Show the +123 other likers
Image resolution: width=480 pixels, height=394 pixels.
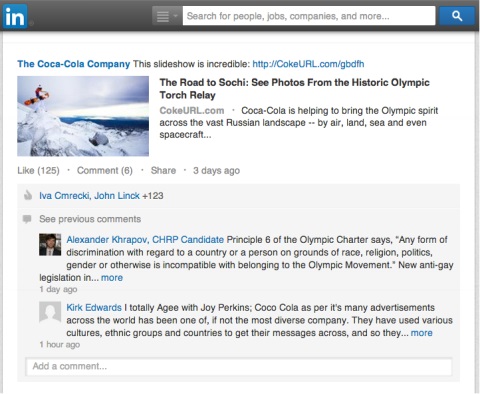click(x=153, y=196)
